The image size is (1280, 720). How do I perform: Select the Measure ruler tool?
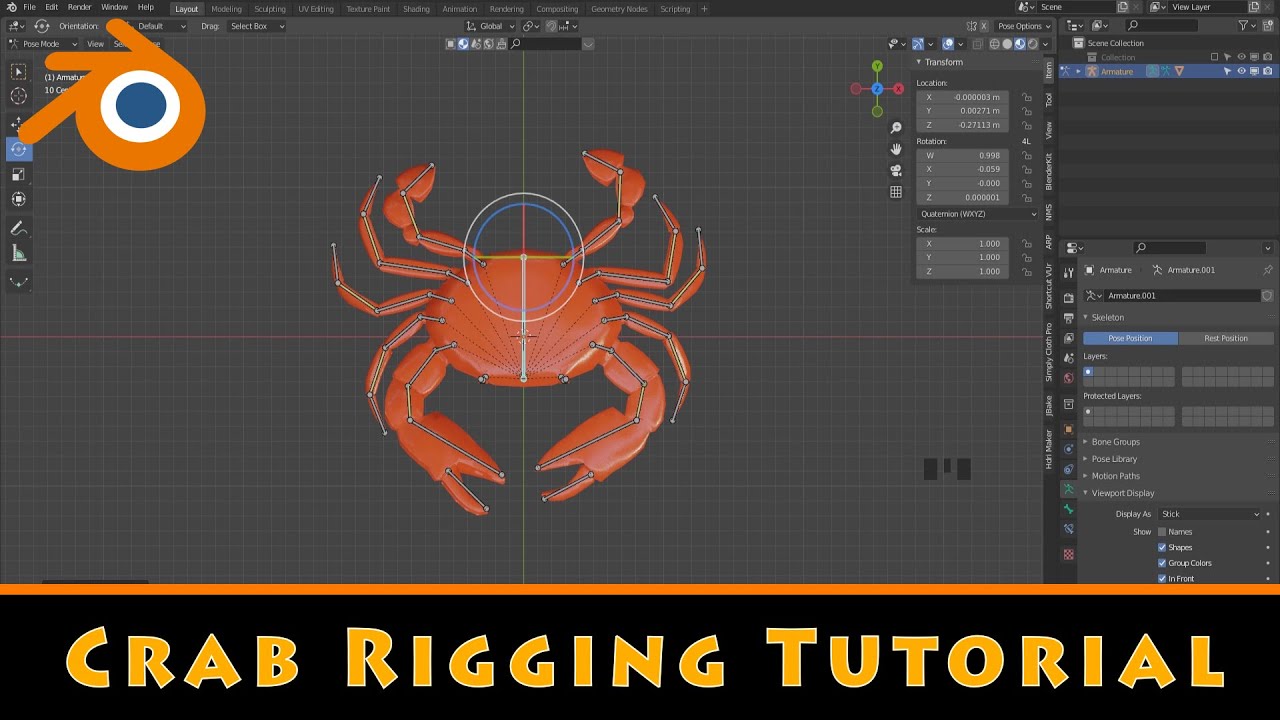tap(19, 254)
